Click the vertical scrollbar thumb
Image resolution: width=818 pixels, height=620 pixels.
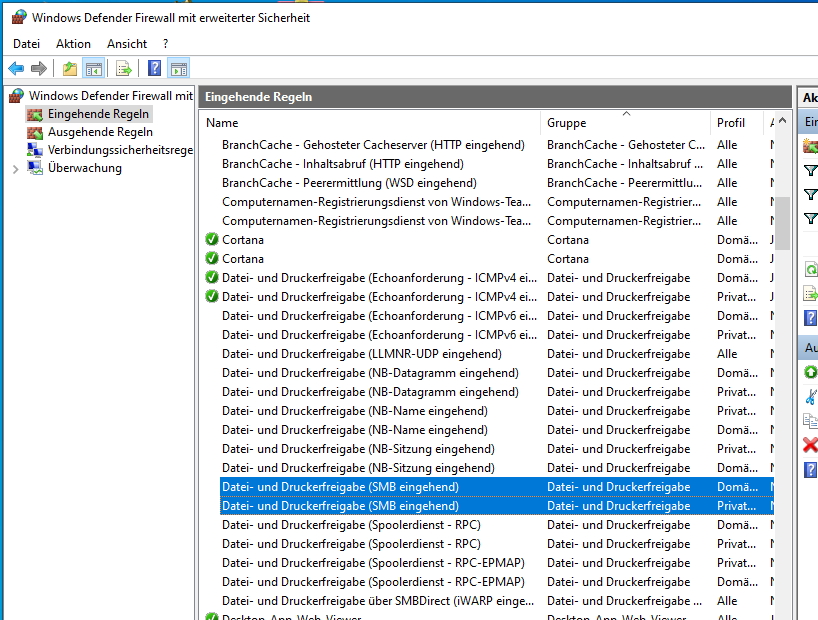782,223
